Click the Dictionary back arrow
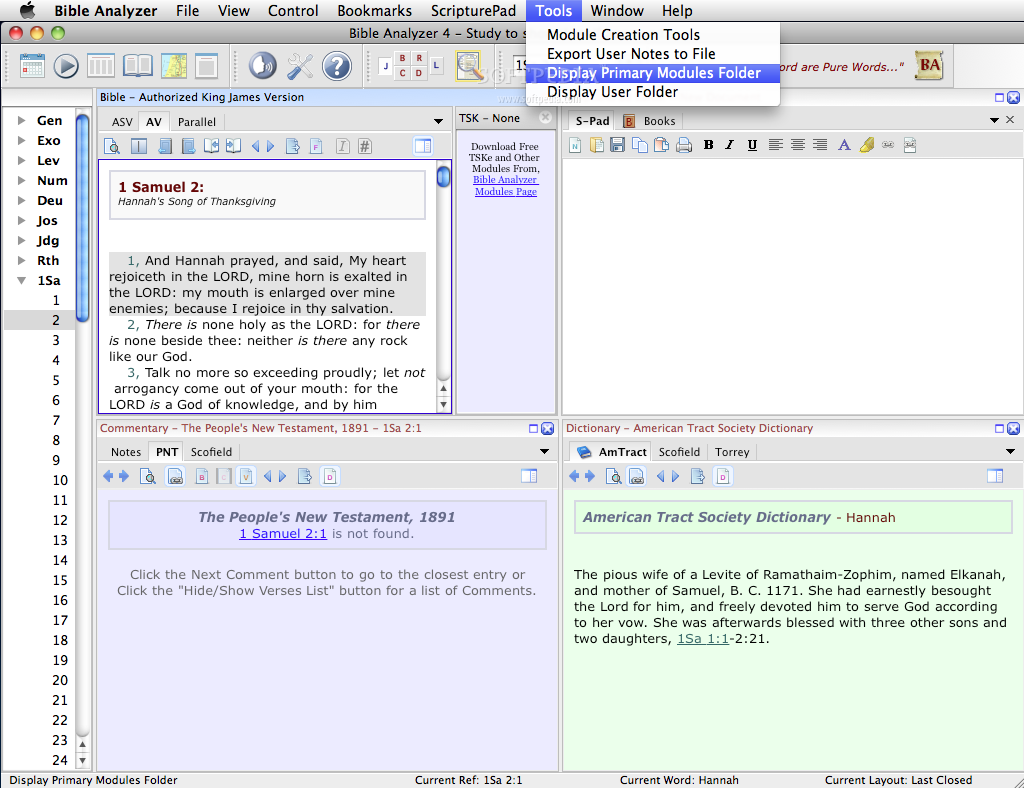This screenshot has width=1024, height=788. coord(574,476)
